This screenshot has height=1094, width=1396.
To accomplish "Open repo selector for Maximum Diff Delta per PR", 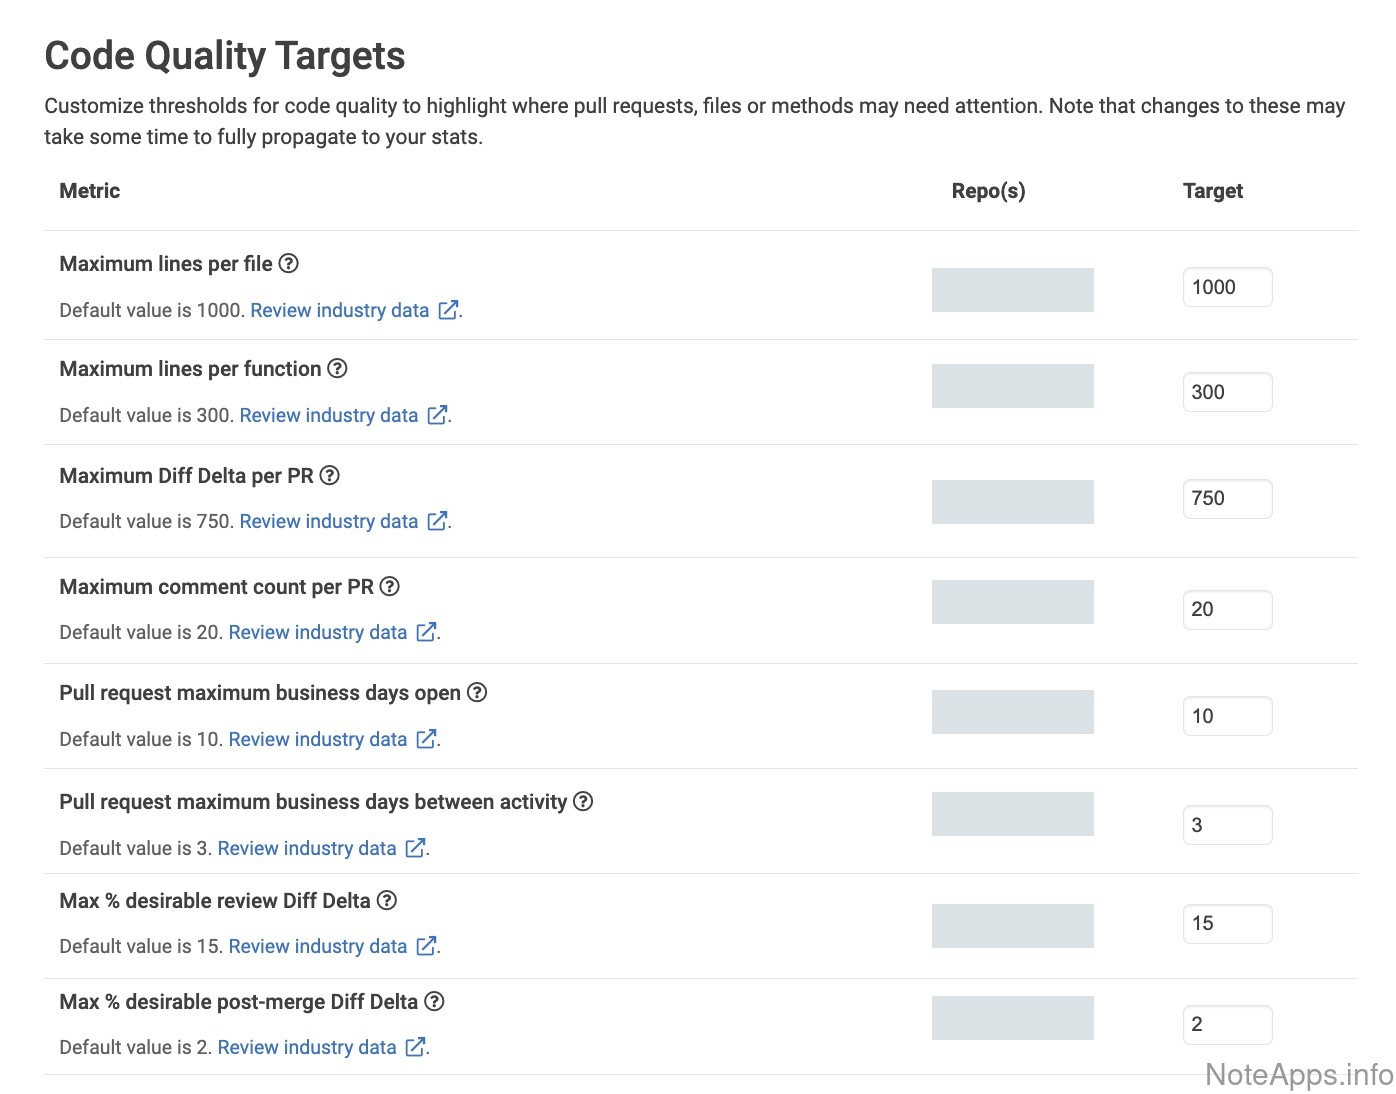I will (1012, 502).
